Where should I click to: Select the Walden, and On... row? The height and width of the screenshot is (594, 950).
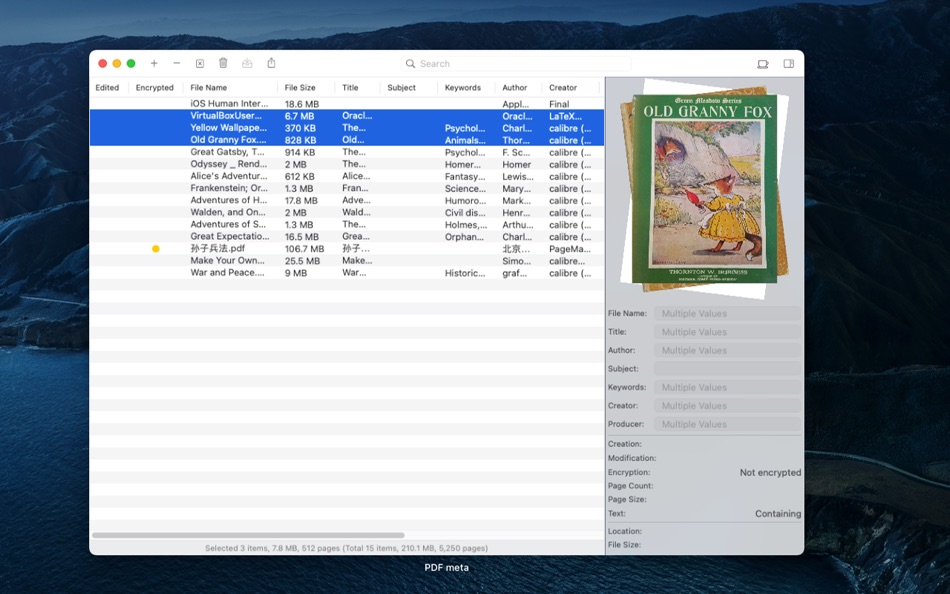coord(347,213)
